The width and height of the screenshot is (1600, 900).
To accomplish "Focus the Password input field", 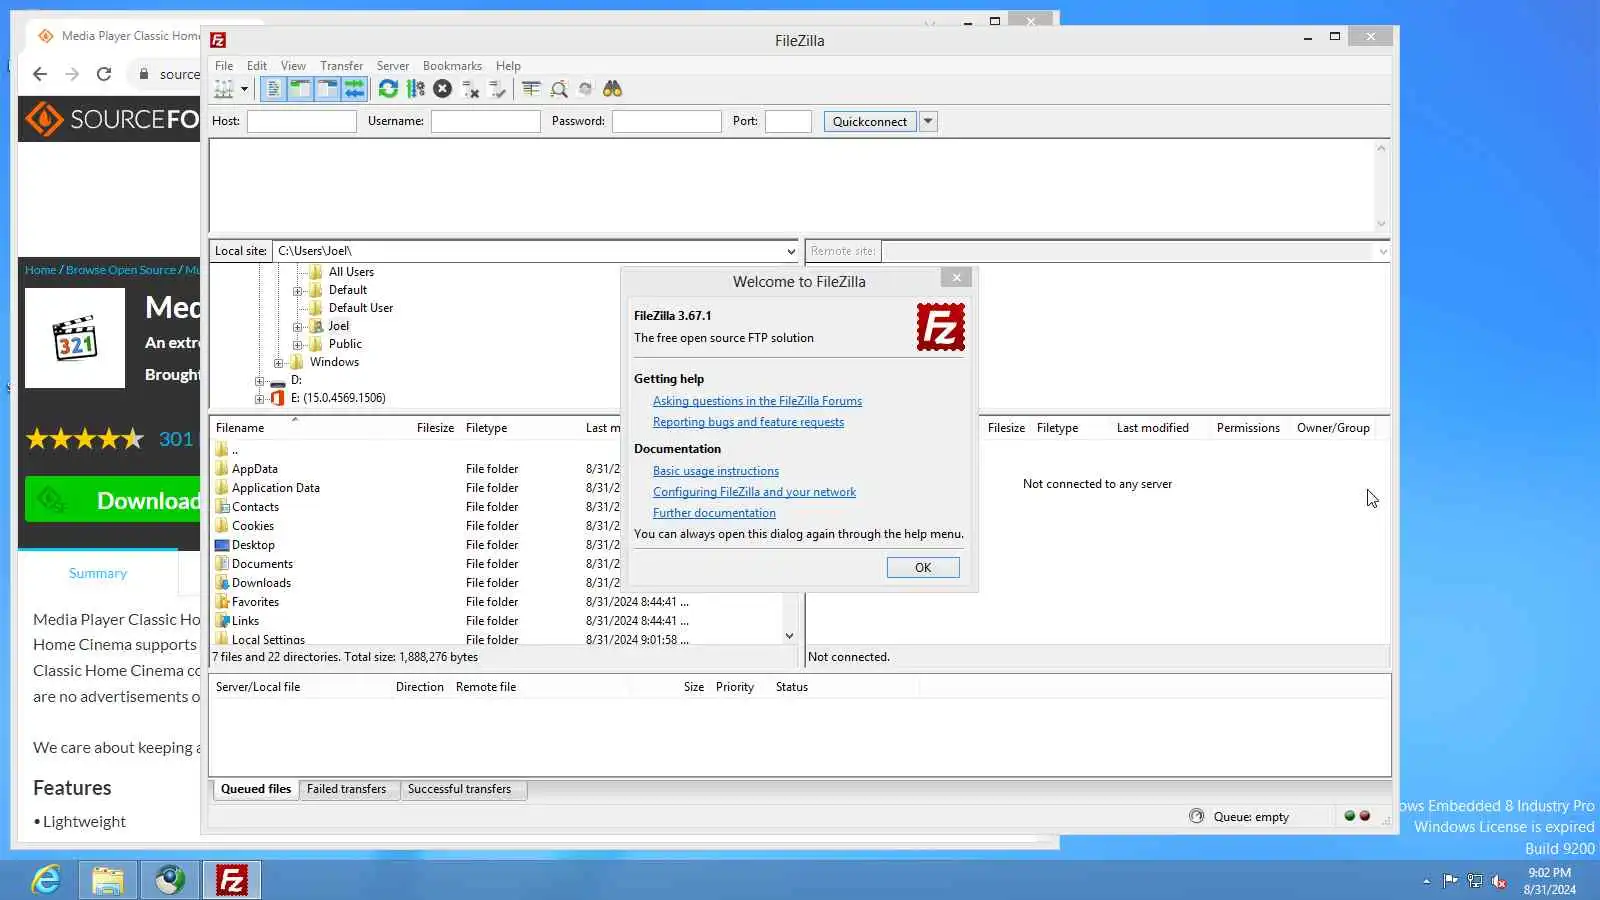I will [666, 121].
